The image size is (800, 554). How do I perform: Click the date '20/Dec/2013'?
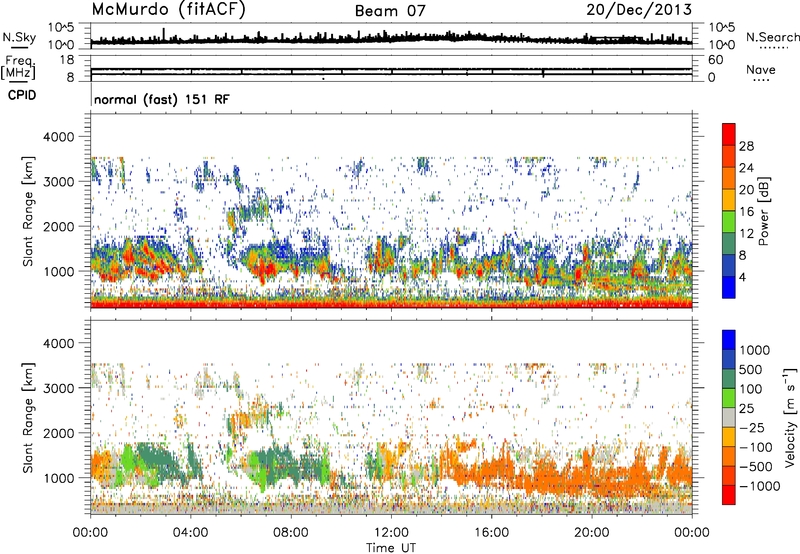[639, 10]
